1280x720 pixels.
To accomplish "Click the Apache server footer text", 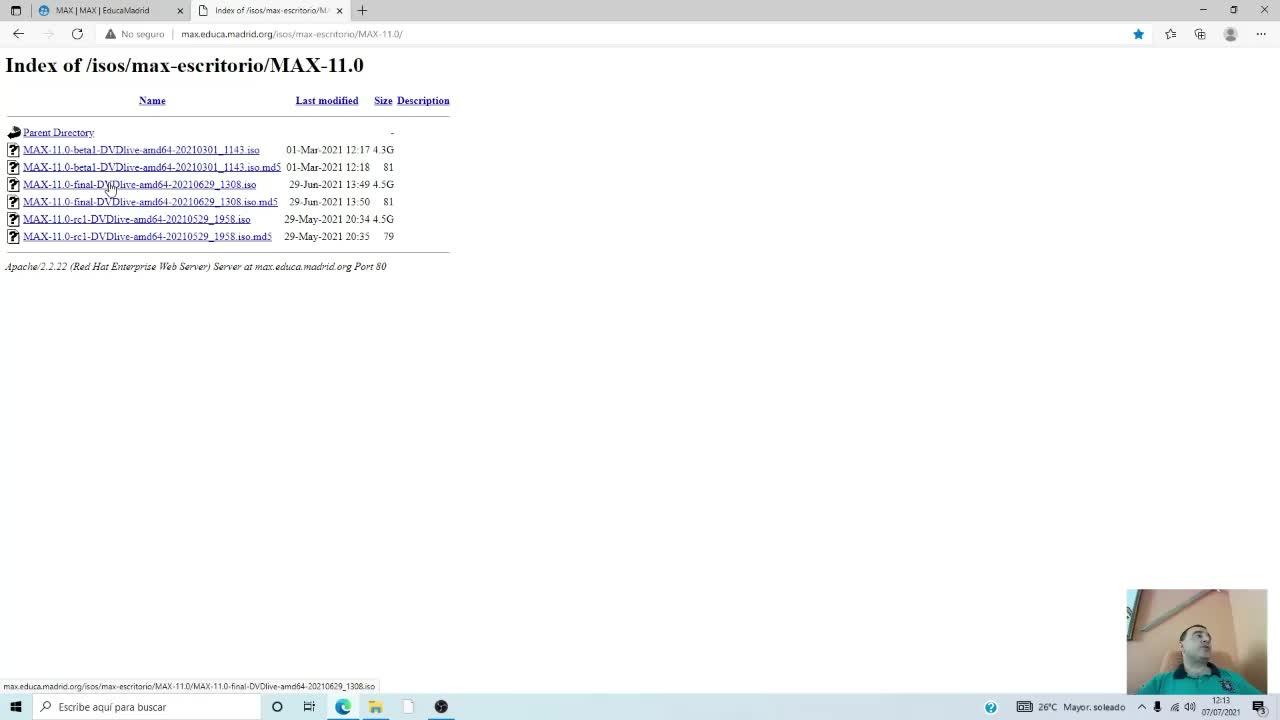I will click(196, 267).
